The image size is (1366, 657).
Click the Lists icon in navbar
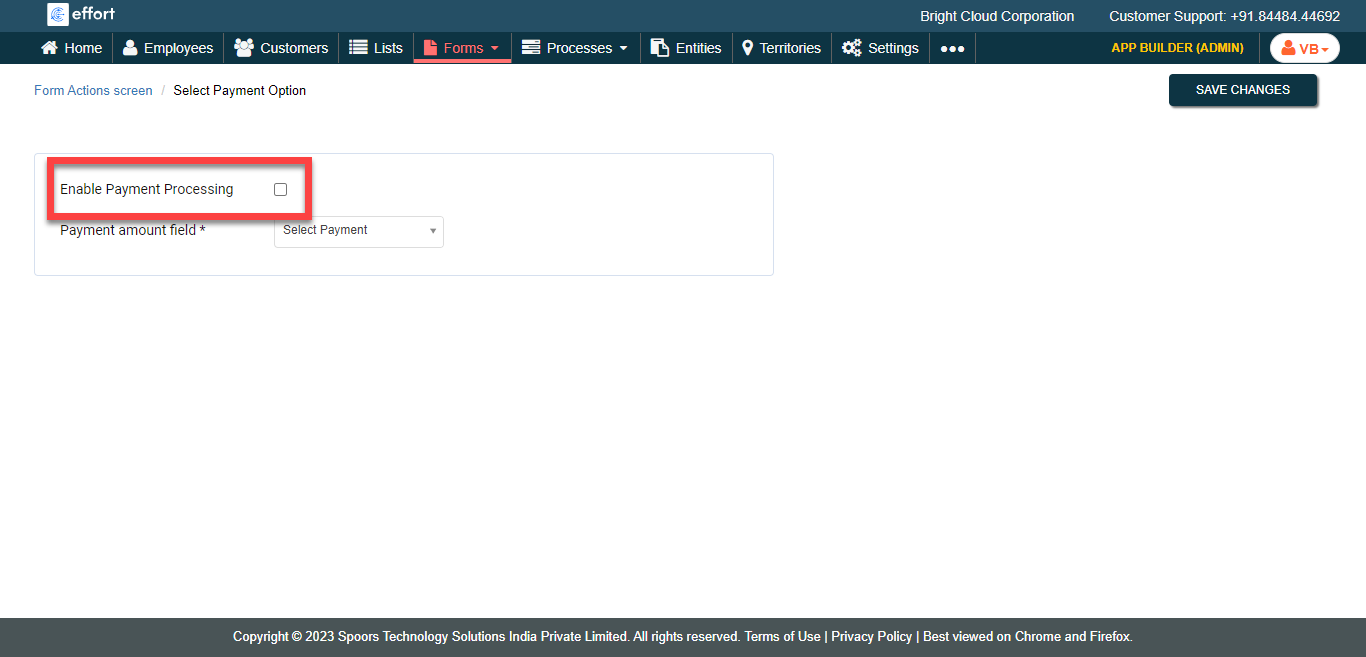pyautogui.click(x=358, y=48)
